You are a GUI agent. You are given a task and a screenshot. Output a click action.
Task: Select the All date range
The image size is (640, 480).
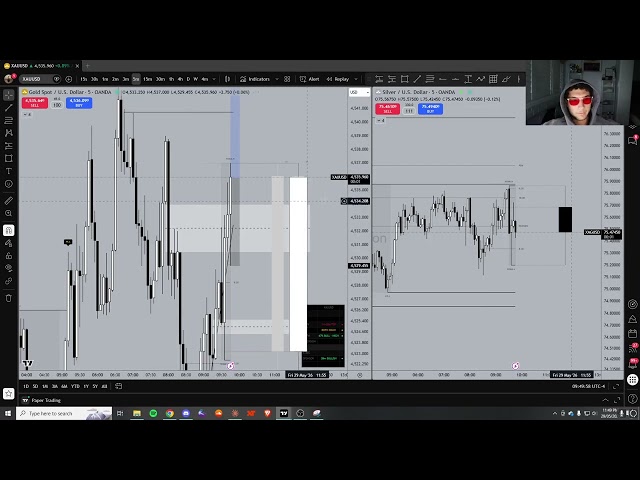coord(104,386)
